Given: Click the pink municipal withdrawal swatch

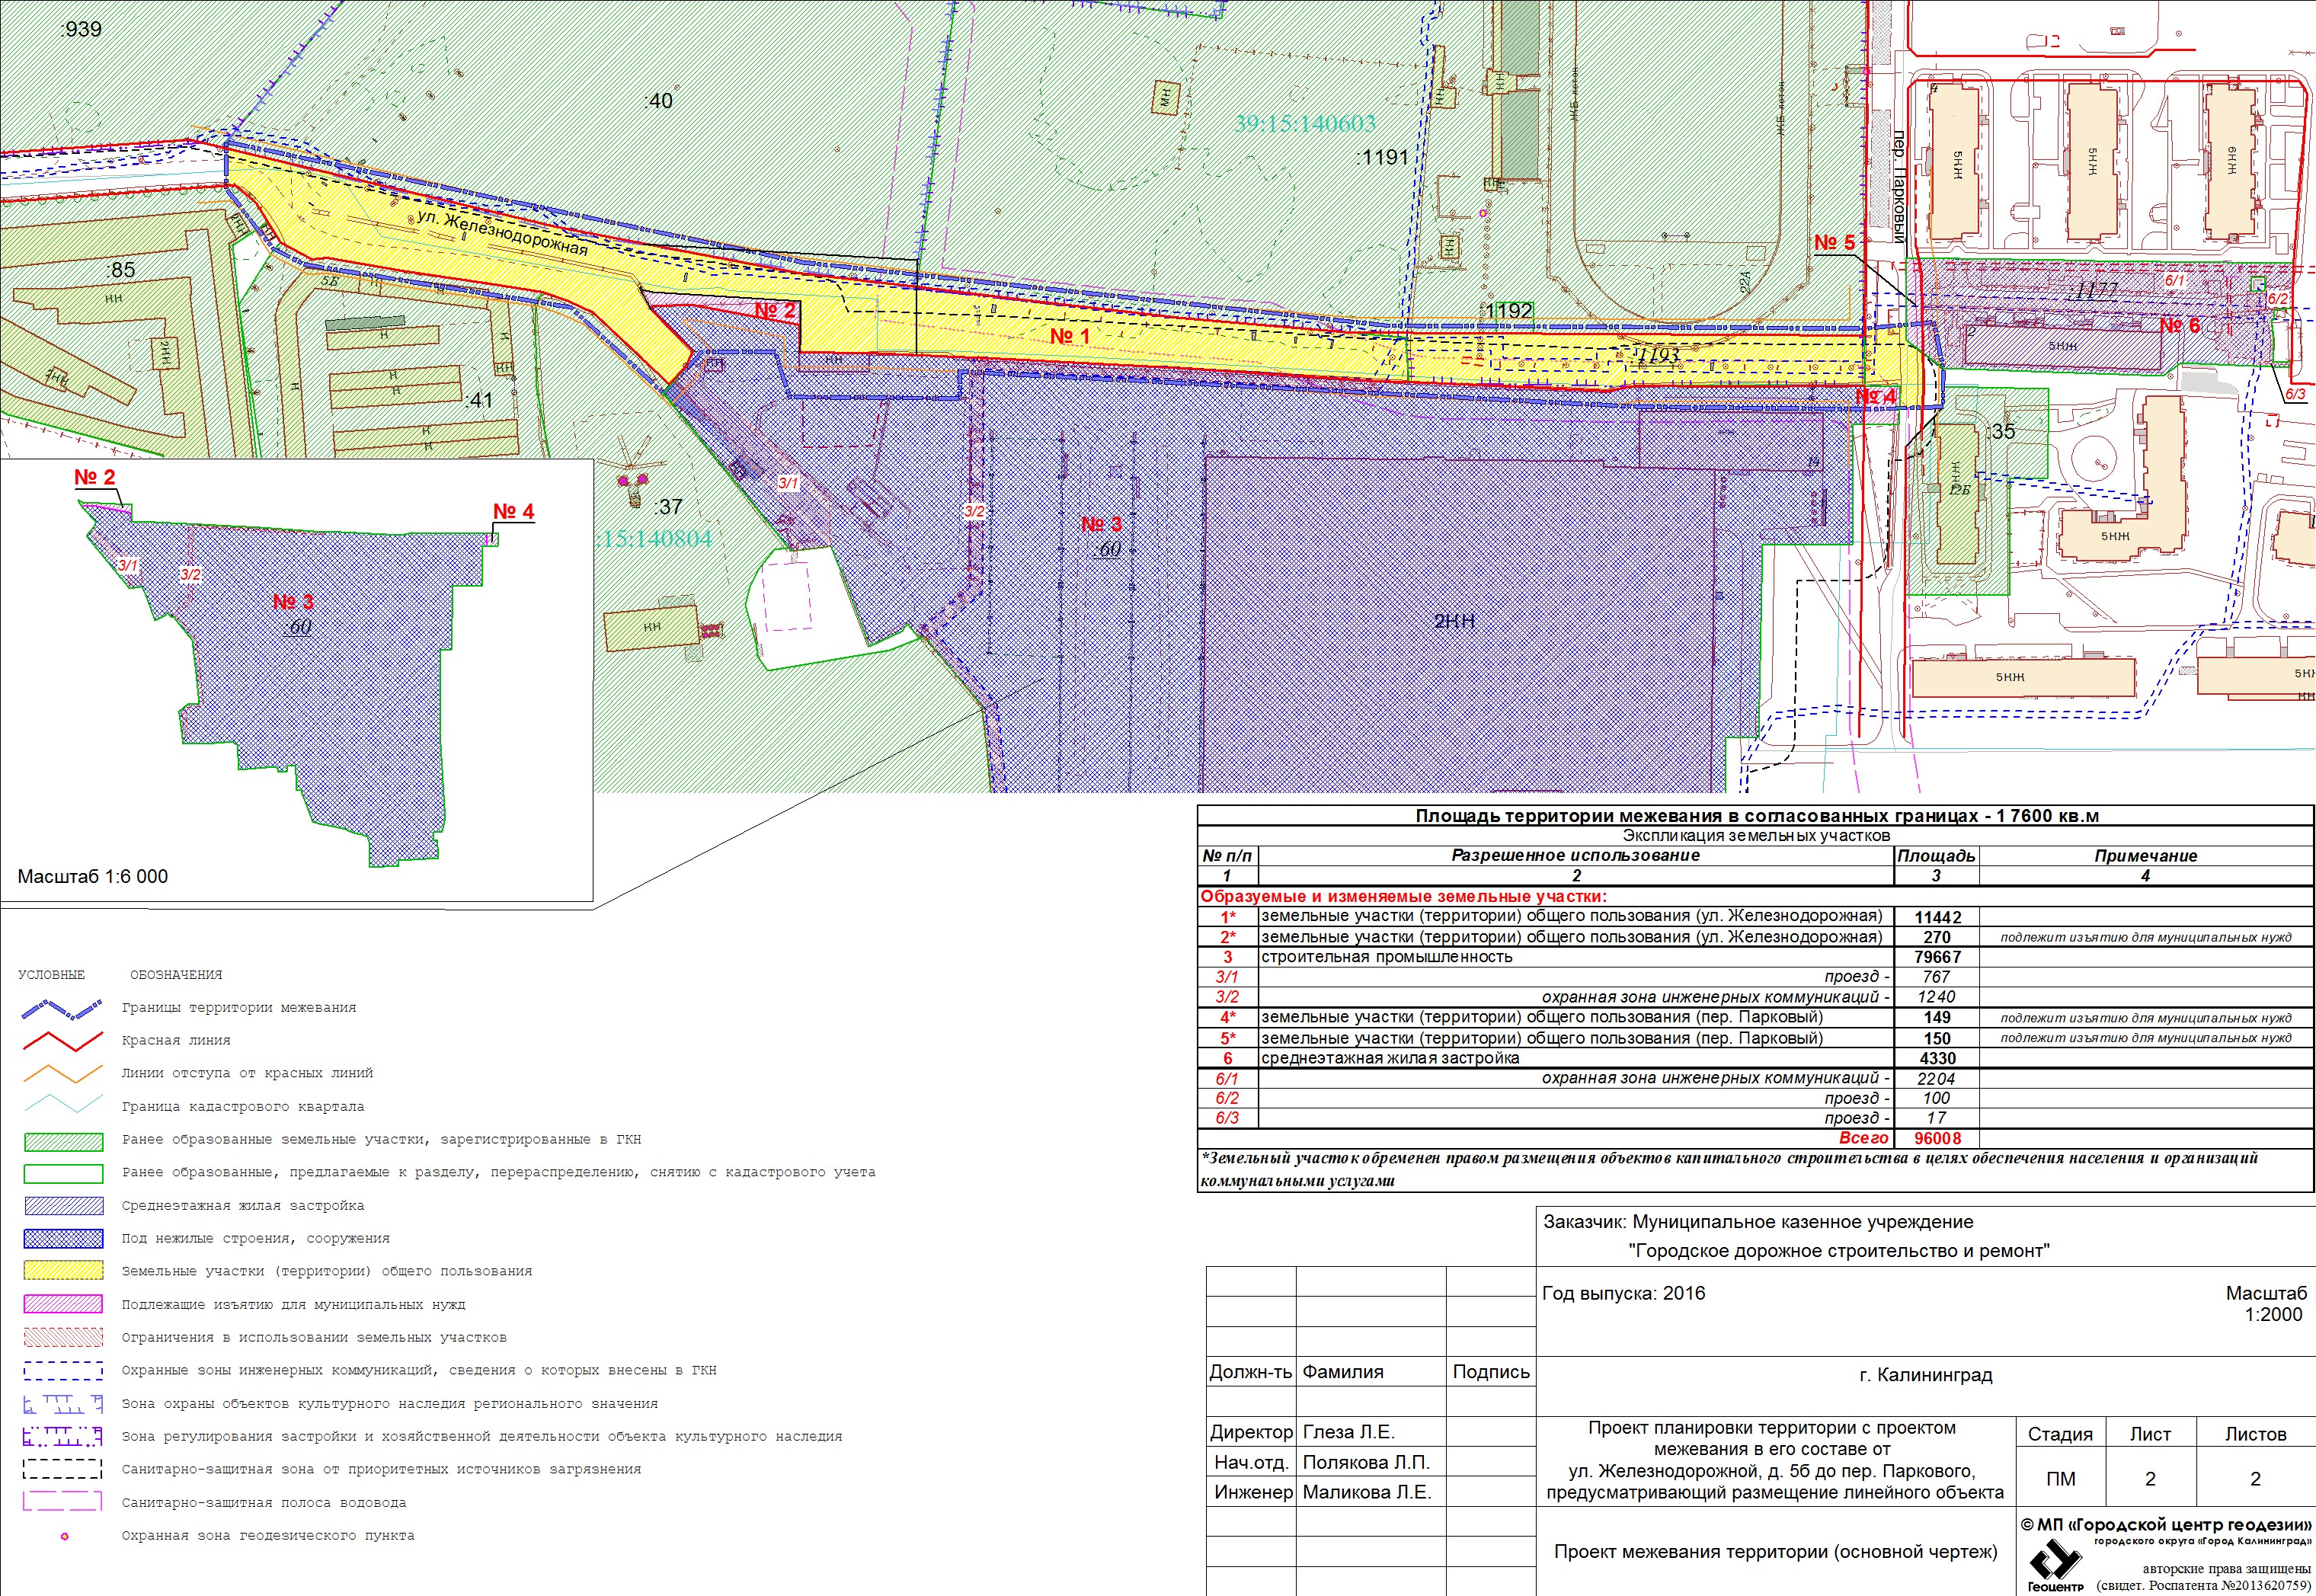Looking at the screenshot, I should (x=63, y=1304).
